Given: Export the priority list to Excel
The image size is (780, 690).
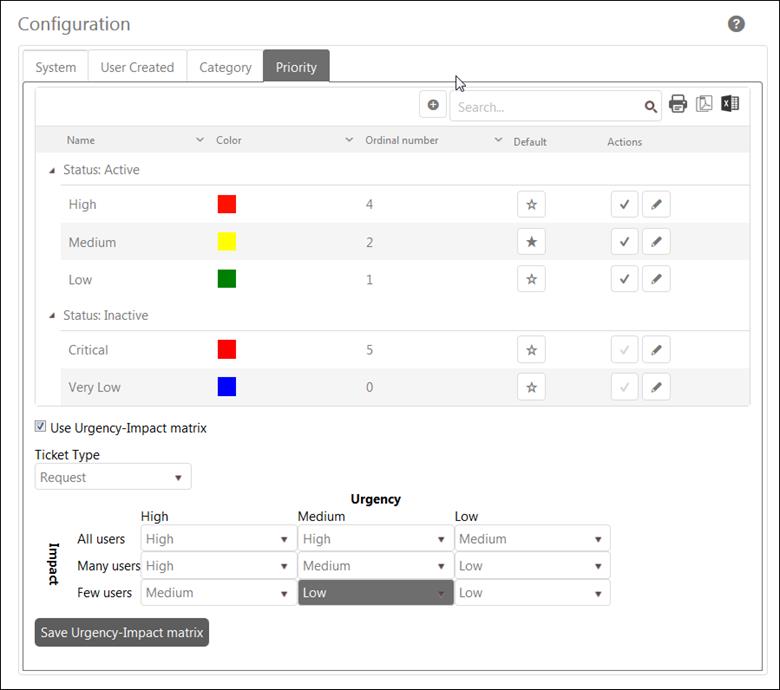Looking at the screenshot, I should tap(730, 104).
